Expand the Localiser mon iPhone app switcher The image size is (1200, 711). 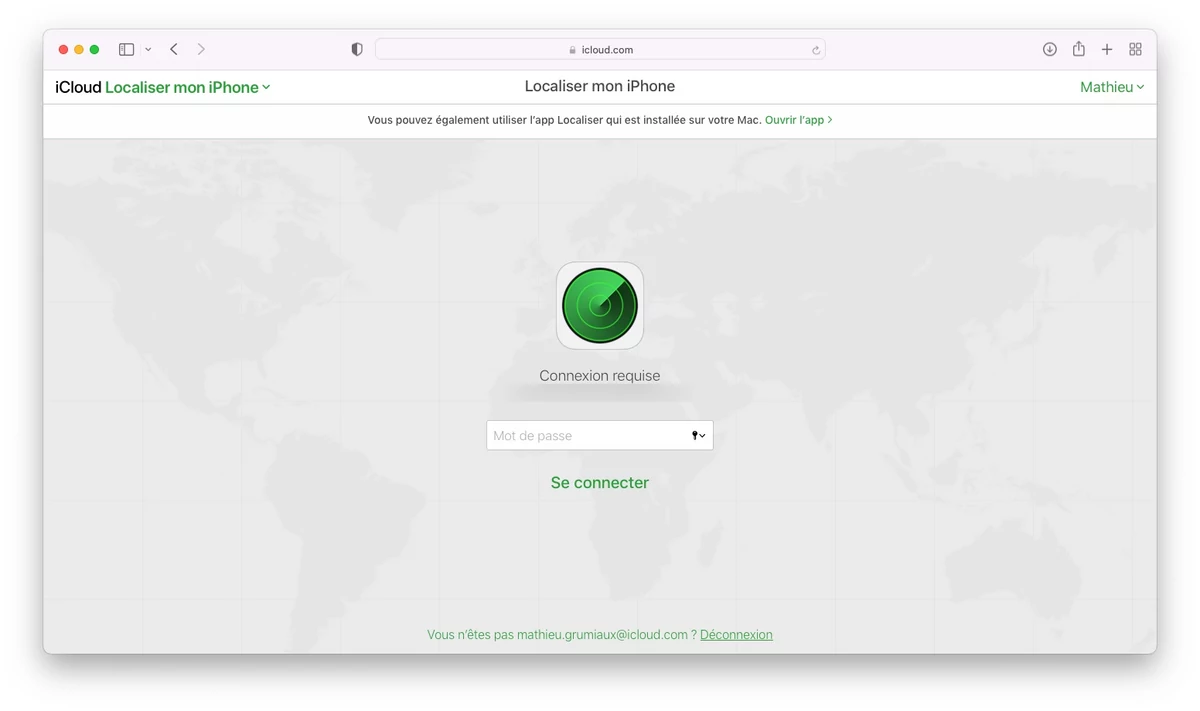tap(188, 87)
